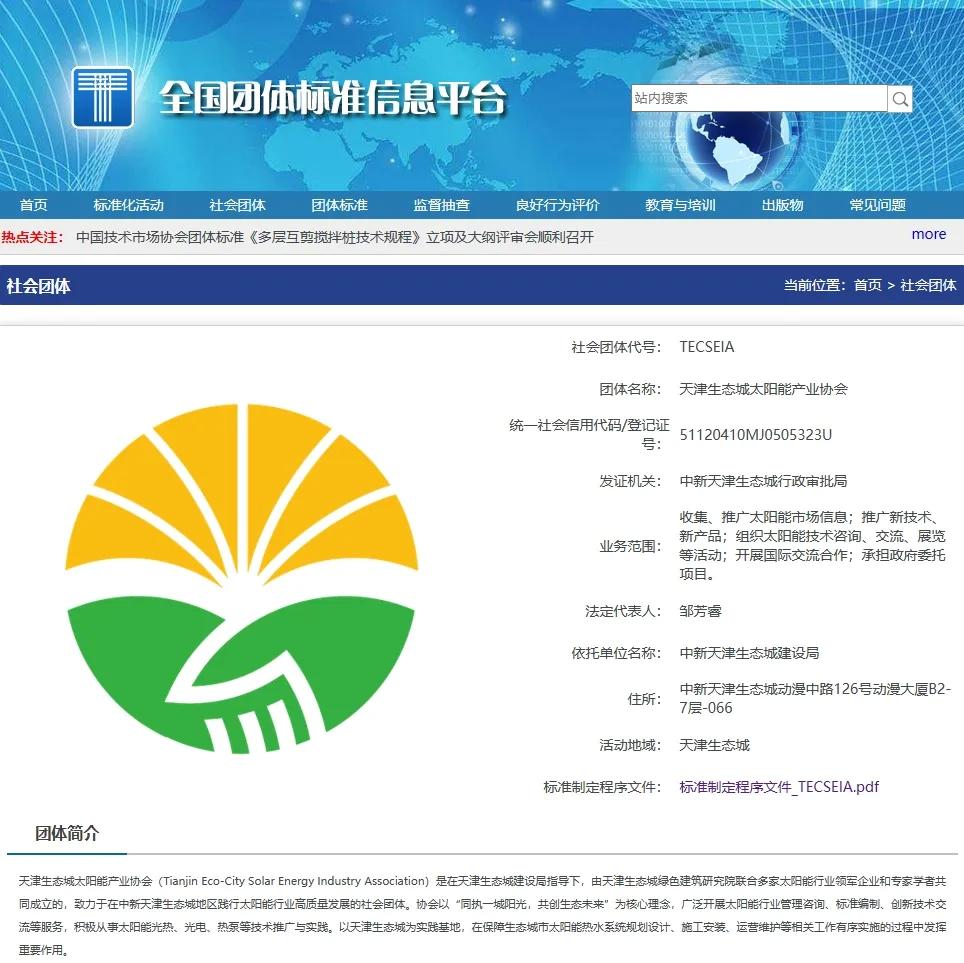Image resolution: width=964 pixels, height=963 pixels.
Task: Open the 首页 menu item
Action: click(x=33, y=205)
